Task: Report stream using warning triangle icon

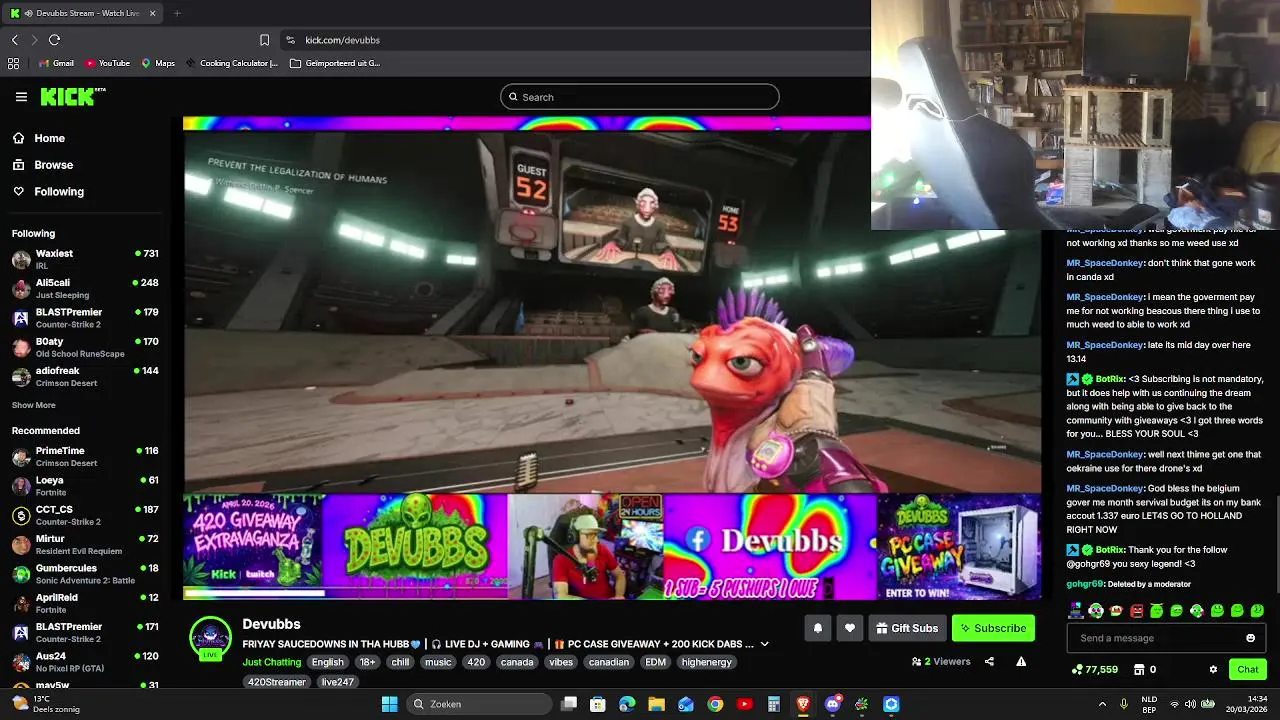Action: pyautogui.click(x=1021, y=661)
